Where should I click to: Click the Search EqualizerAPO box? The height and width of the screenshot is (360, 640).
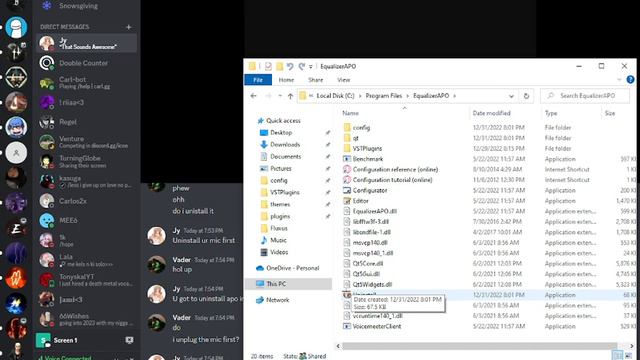click(x=585, y=96)
